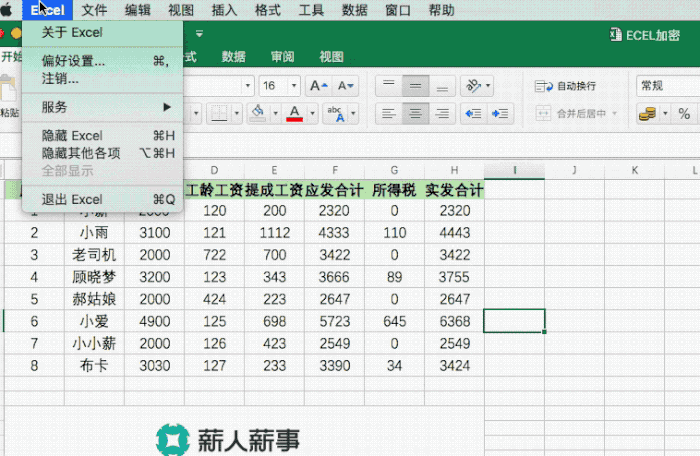Image resolution: width=700 pixels, height=456 pixels.
Task: Expand 合并后居中 options arrow
Action: click(x=614, y=113)
